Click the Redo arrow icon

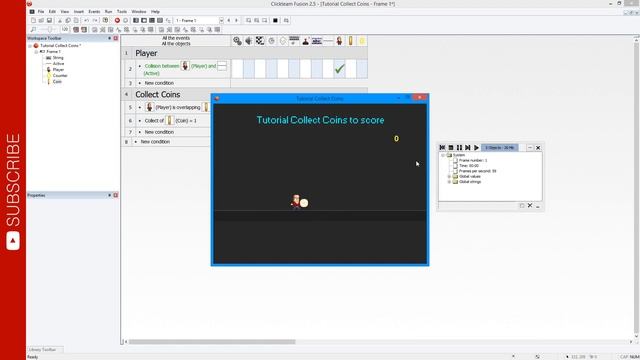95,20
